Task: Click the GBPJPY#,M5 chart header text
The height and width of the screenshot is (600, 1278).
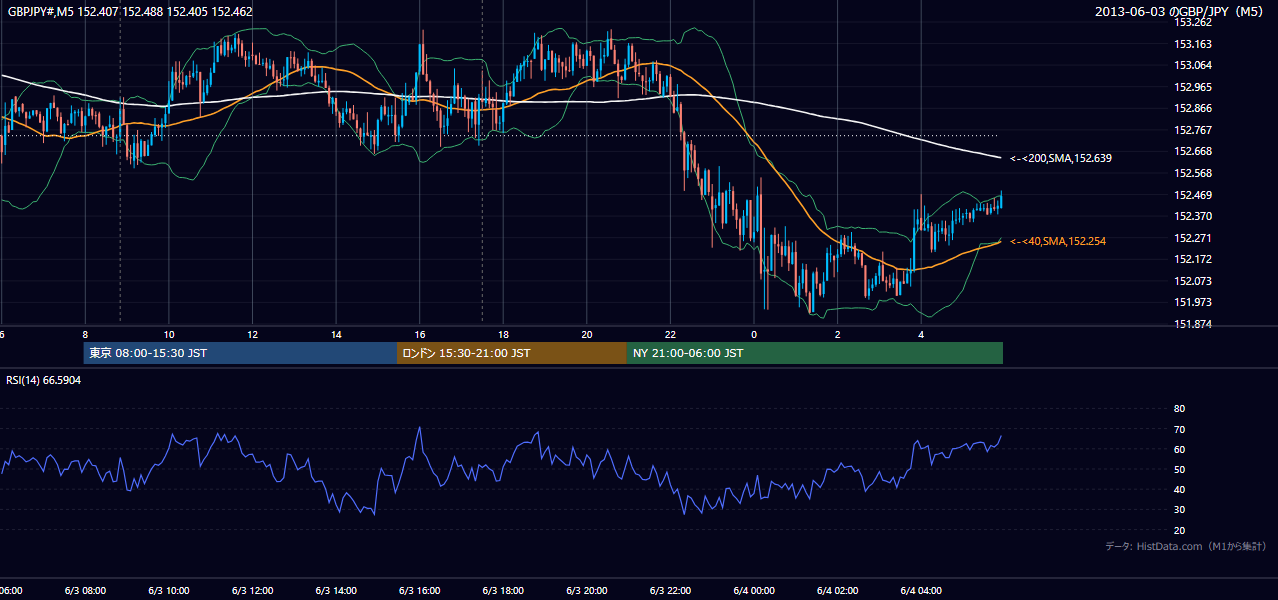Action: [128, 12]
